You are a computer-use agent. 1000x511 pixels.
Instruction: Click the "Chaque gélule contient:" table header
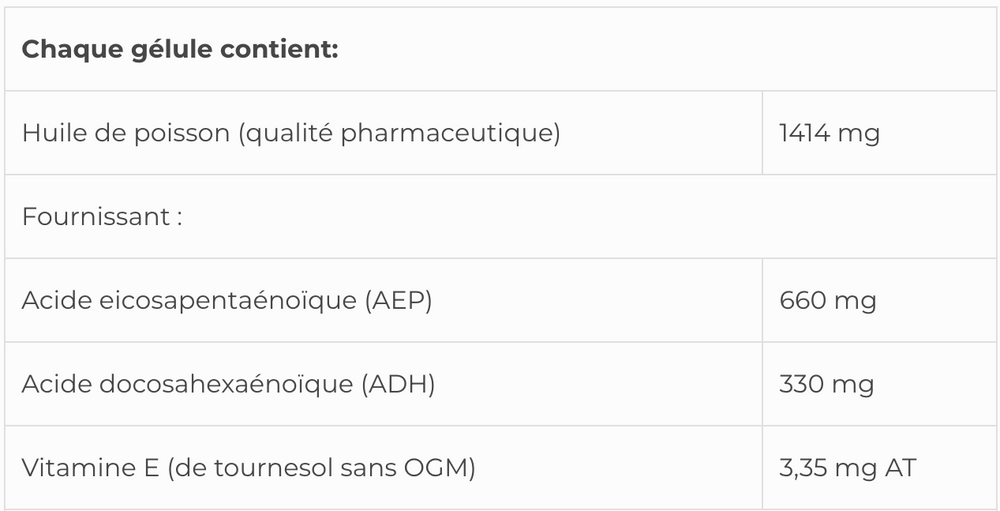(x=180, y=49)
